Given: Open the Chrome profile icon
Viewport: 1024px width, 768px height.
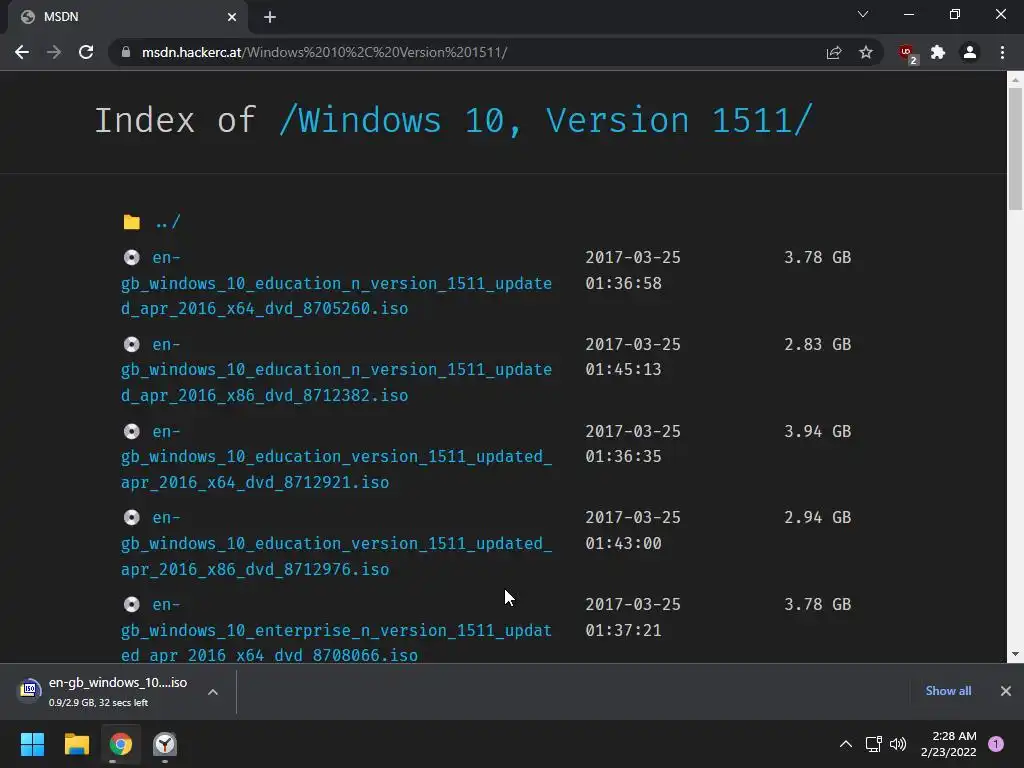Looking at the screenshot, I should [970, 52].
